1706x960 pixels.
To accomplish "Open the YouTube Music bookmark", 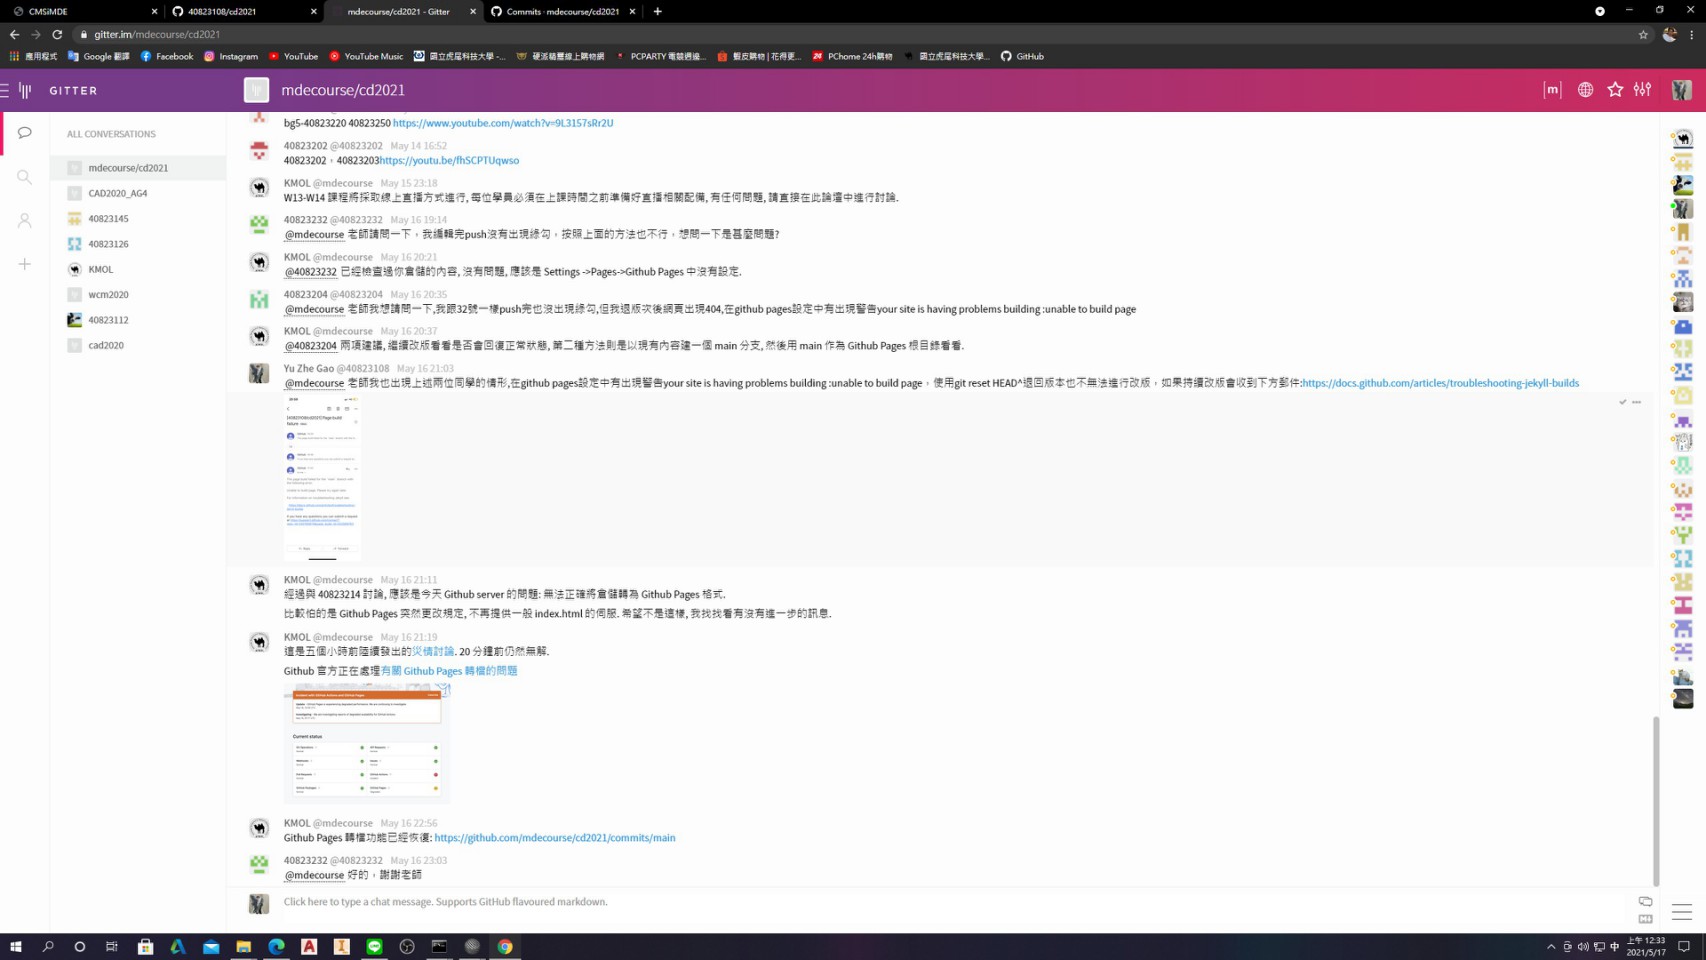I will [x=366, y=56].
